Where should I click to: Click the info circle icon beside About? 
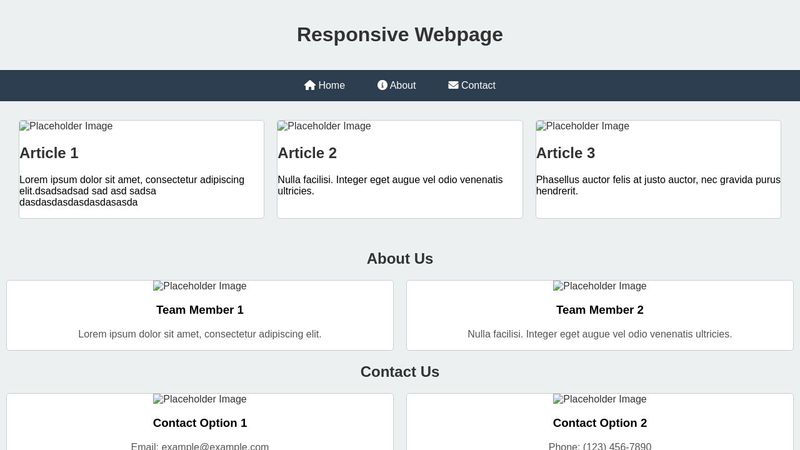click(x=382, y=85)
